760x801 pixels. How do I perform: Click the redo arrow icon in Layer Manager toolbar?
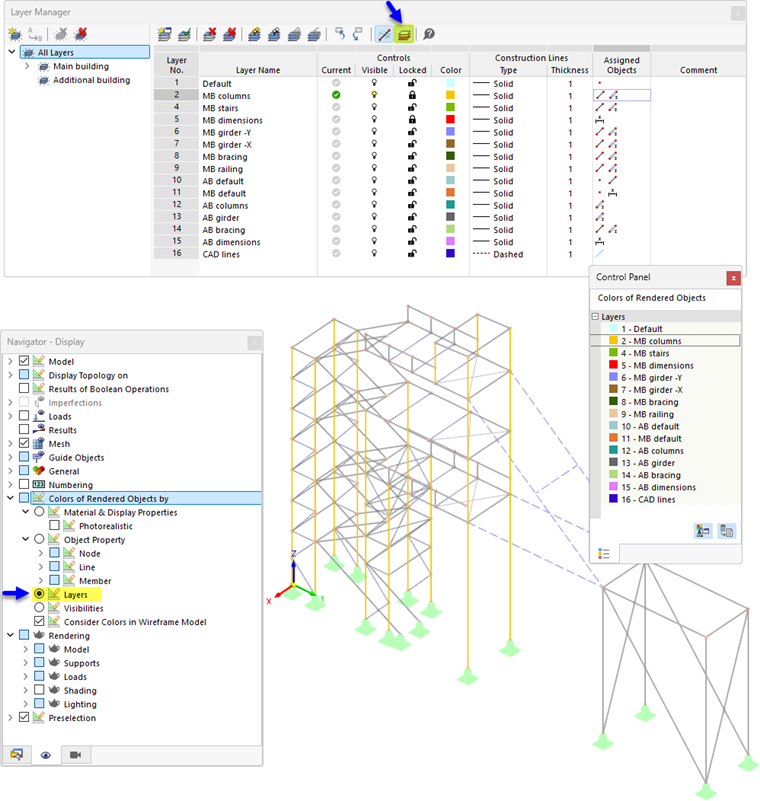[358, 34]
